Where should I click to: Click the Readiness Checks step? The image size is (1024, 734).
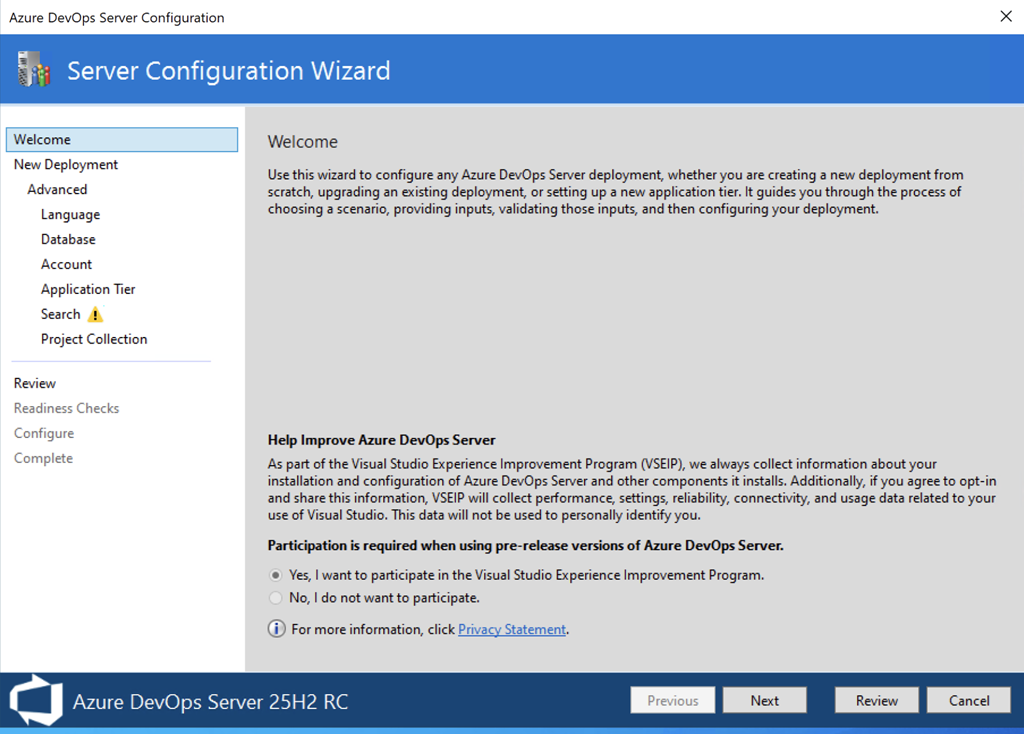pos(67,408)
